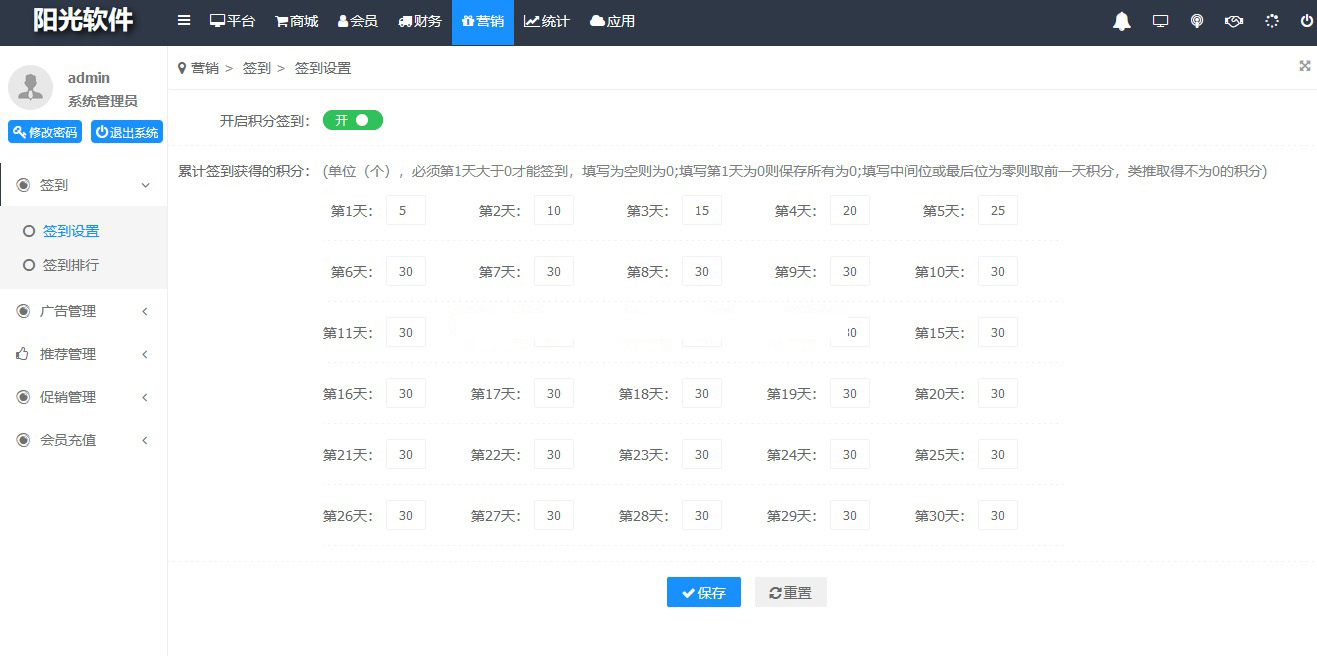The height and width of the screenshot is (656, 1317).
Task: Click the monitor icon in top-right bar
Action: pos(1160,21)
